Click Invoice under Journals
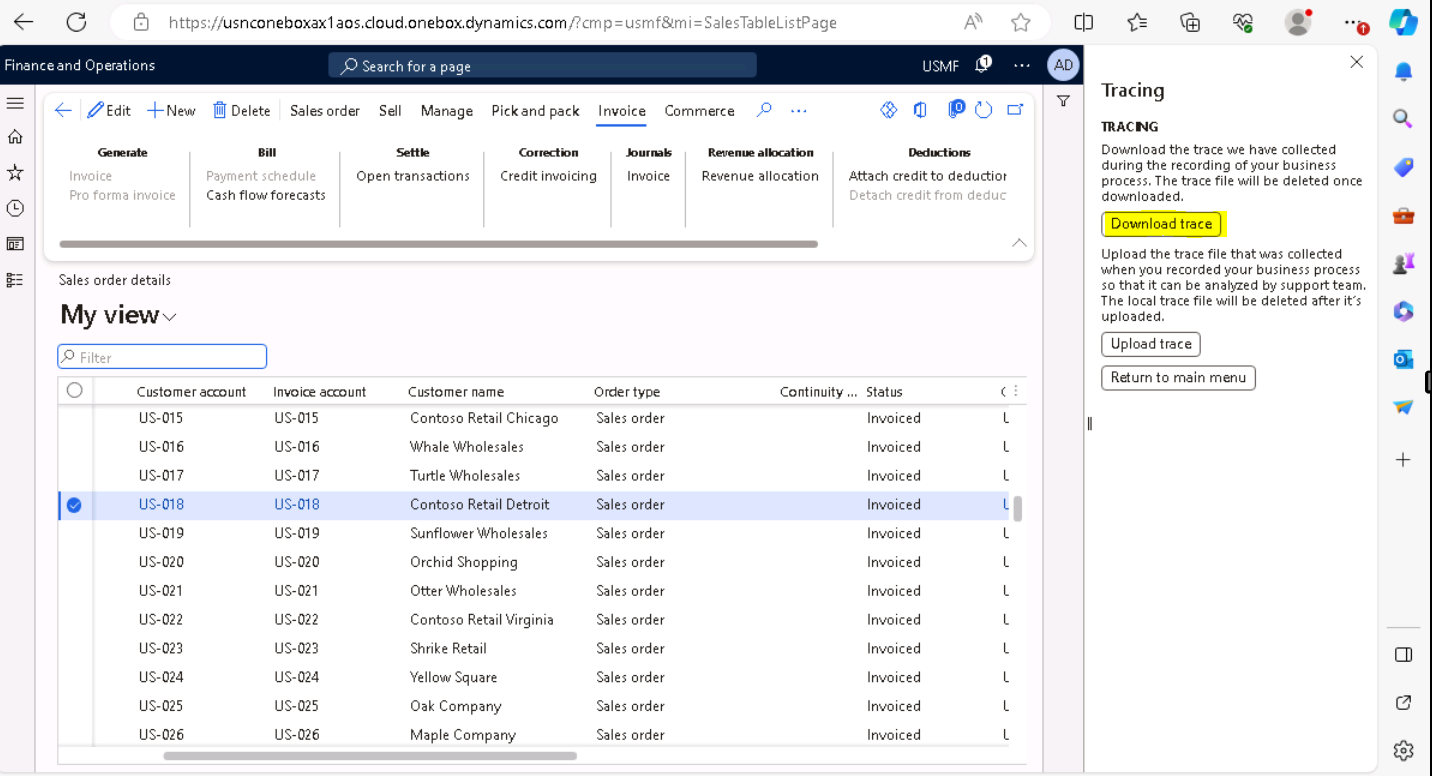The height and width of the screenshot is (776, 1432). [648, 176]
